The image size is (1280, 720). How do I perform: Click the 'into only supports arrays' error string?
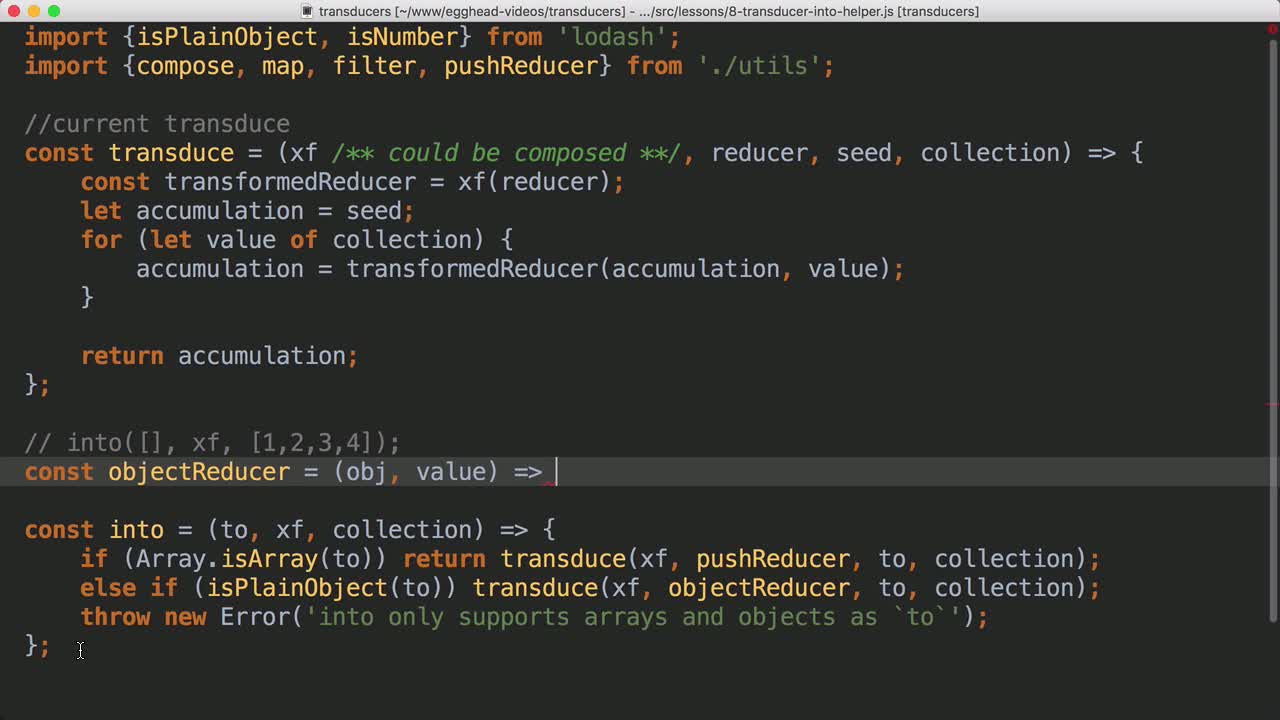click(x=632, y=617)
